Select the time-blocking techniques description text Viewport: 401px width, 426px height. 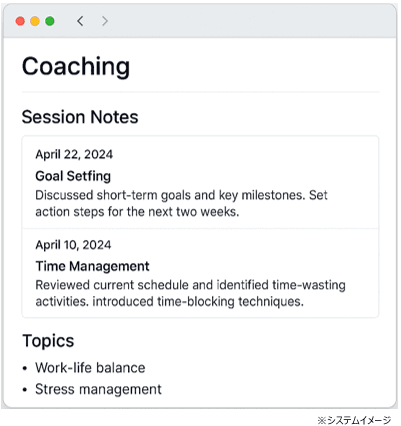pyautogui.click(x=190, y=293)
